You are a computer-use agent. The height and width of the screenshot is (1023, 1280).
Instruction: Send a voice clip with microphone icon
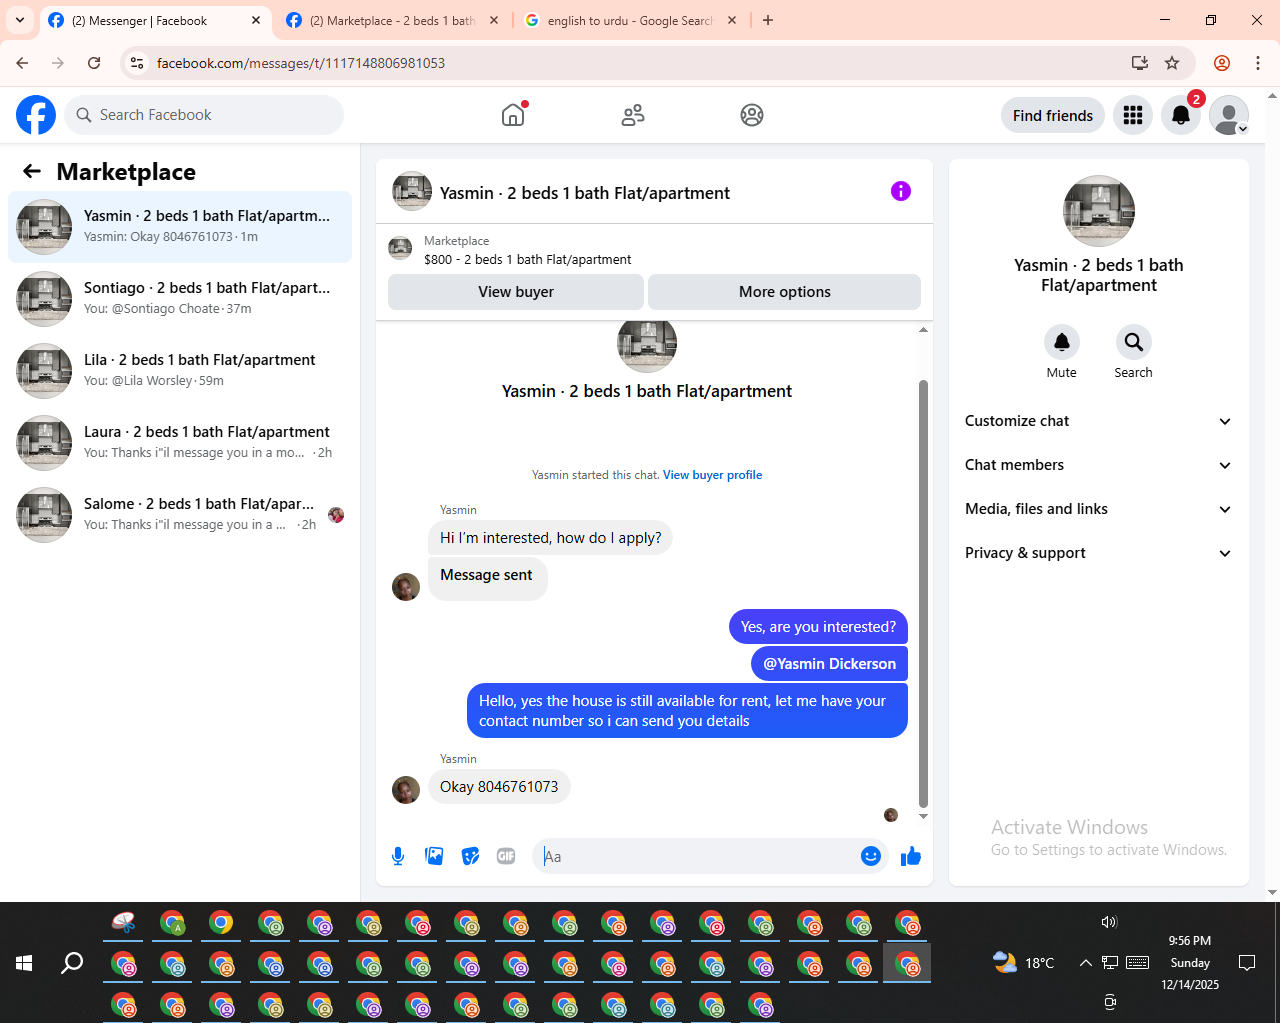click(398, 856)
